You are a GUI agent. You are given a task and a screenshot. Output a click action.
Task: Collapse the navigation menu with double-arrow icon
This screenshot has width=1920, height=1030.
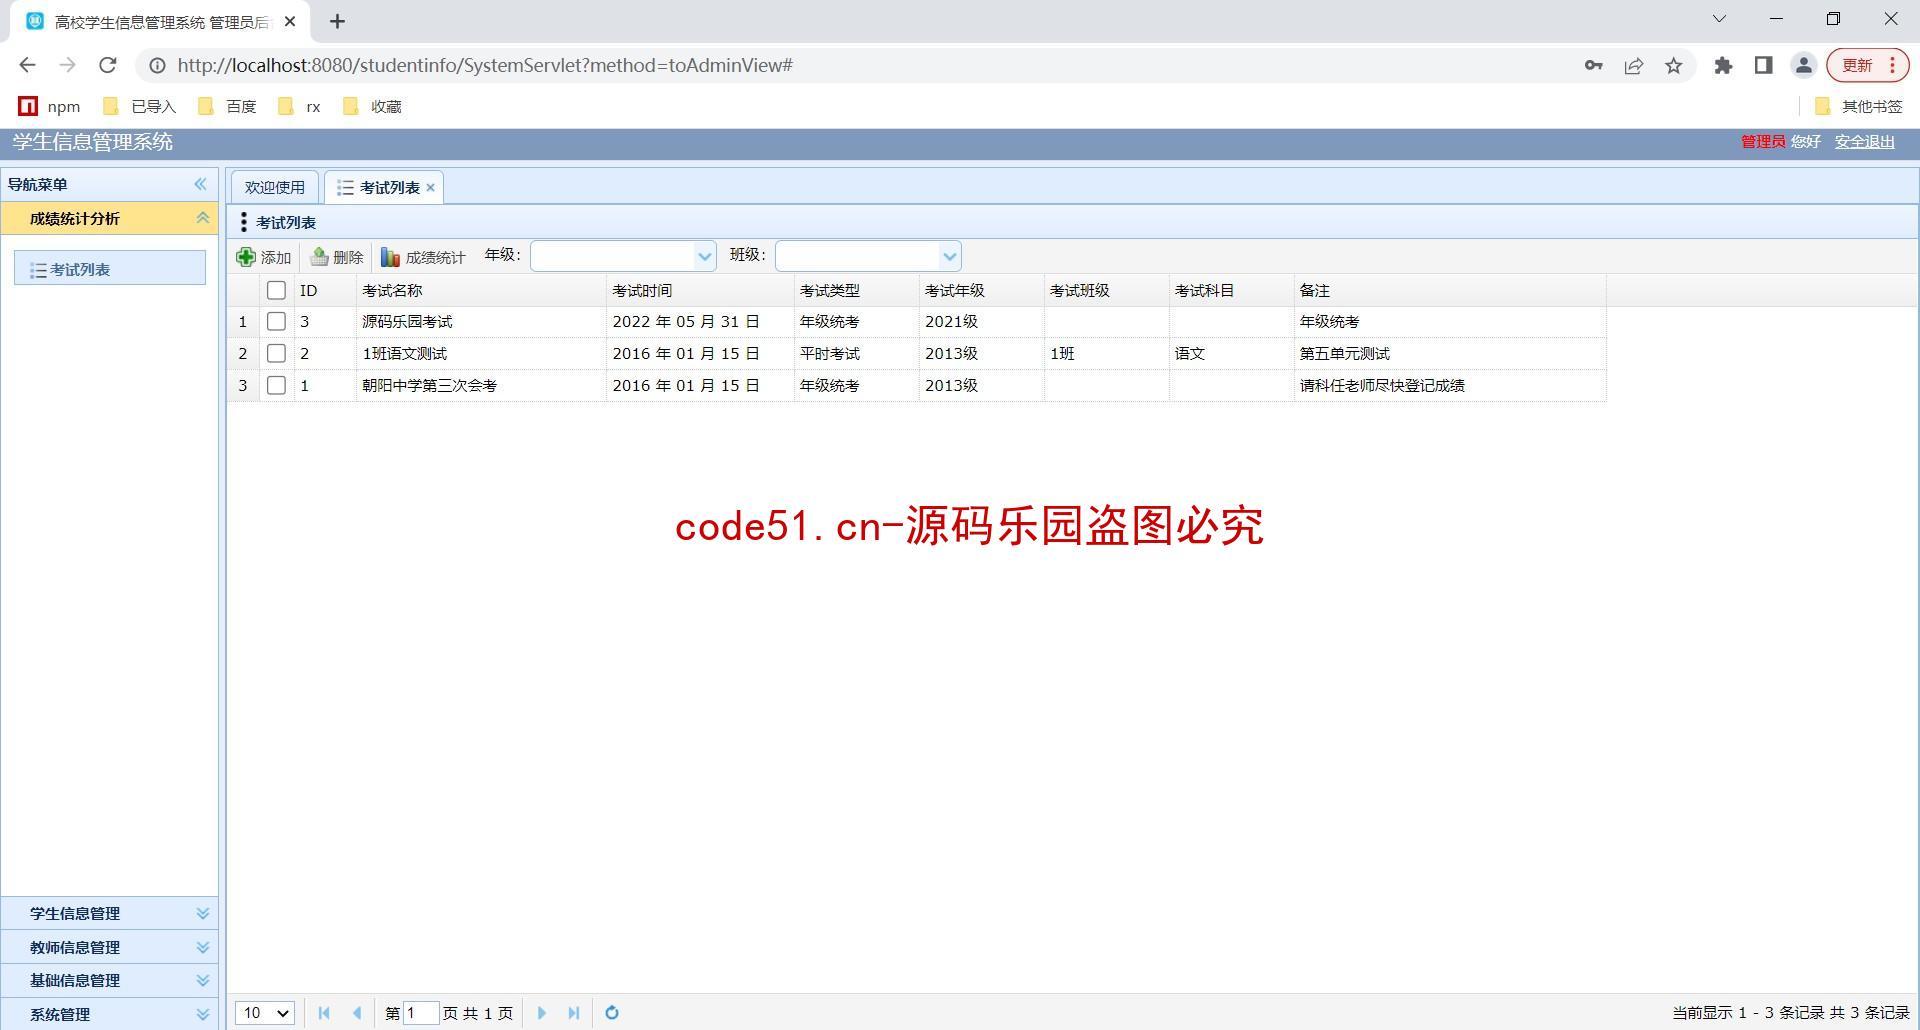tap(200, 184)
